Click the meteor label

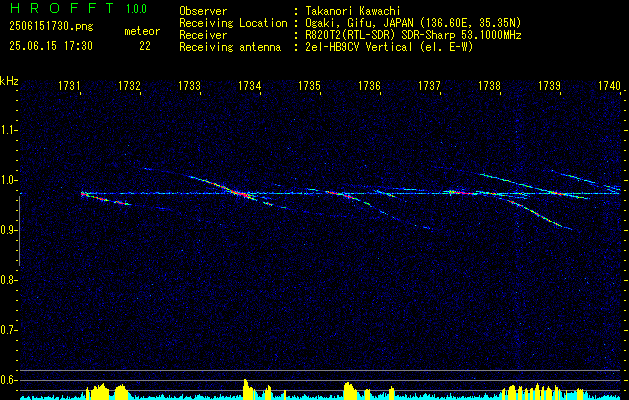click(x=142, y=31)
